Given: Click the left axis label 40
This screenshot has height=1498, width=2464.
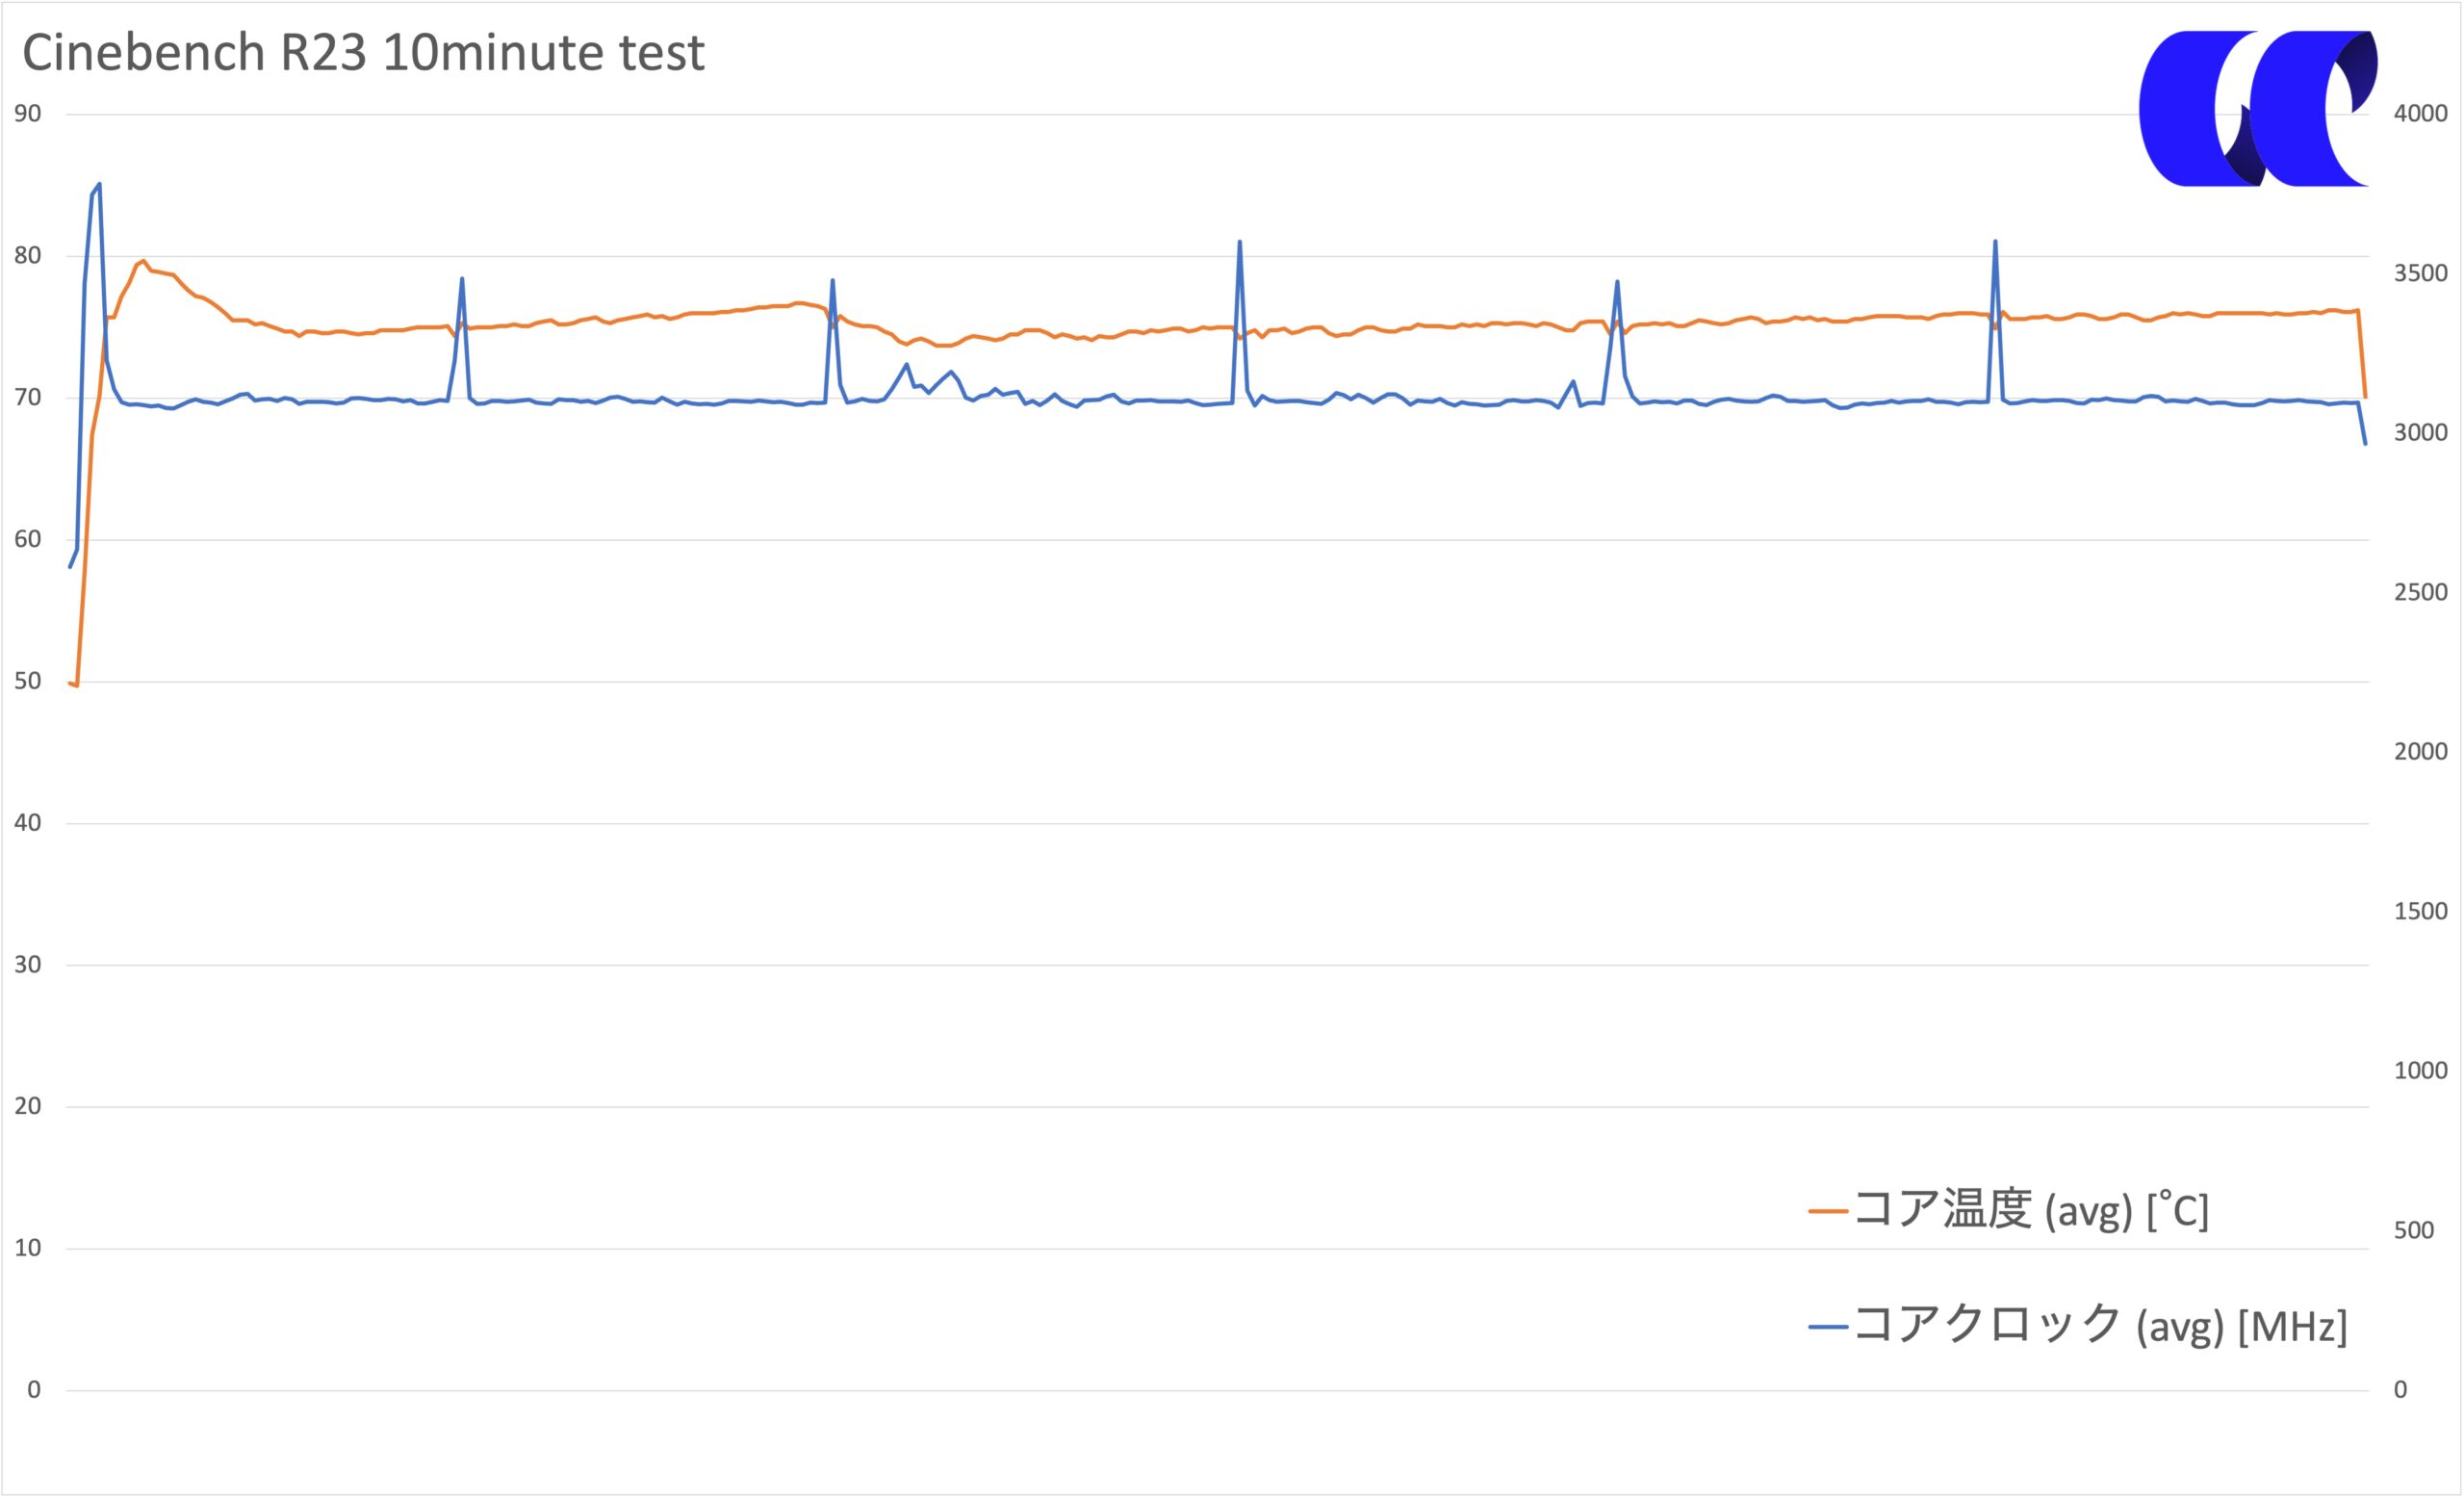Looking at the screenshot, I should click(x=28, y=822).
